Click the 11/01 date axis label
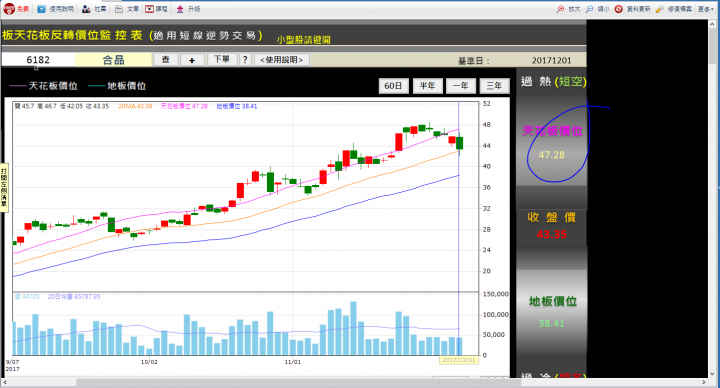 (x=292, y=362)
